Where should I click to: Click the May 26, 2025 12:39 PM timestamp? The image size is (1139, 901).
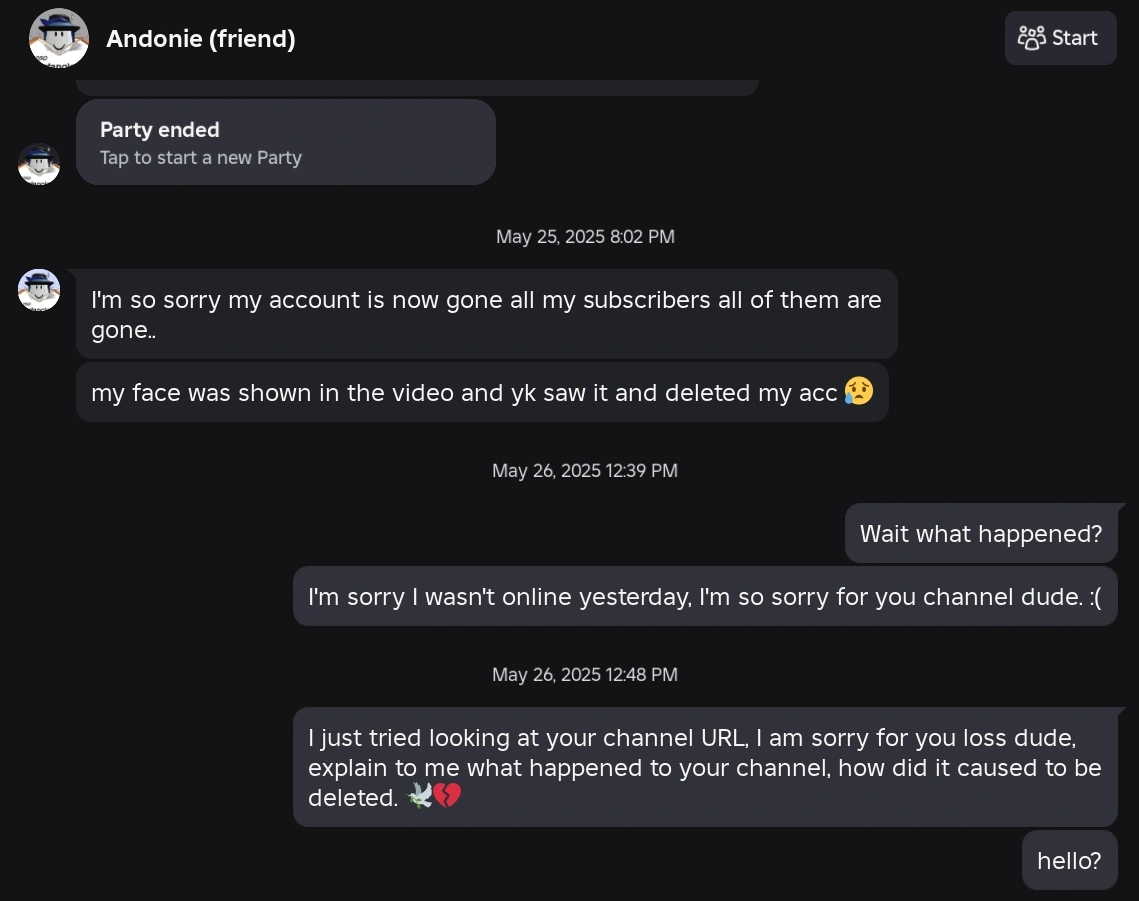tap(585, 471)
